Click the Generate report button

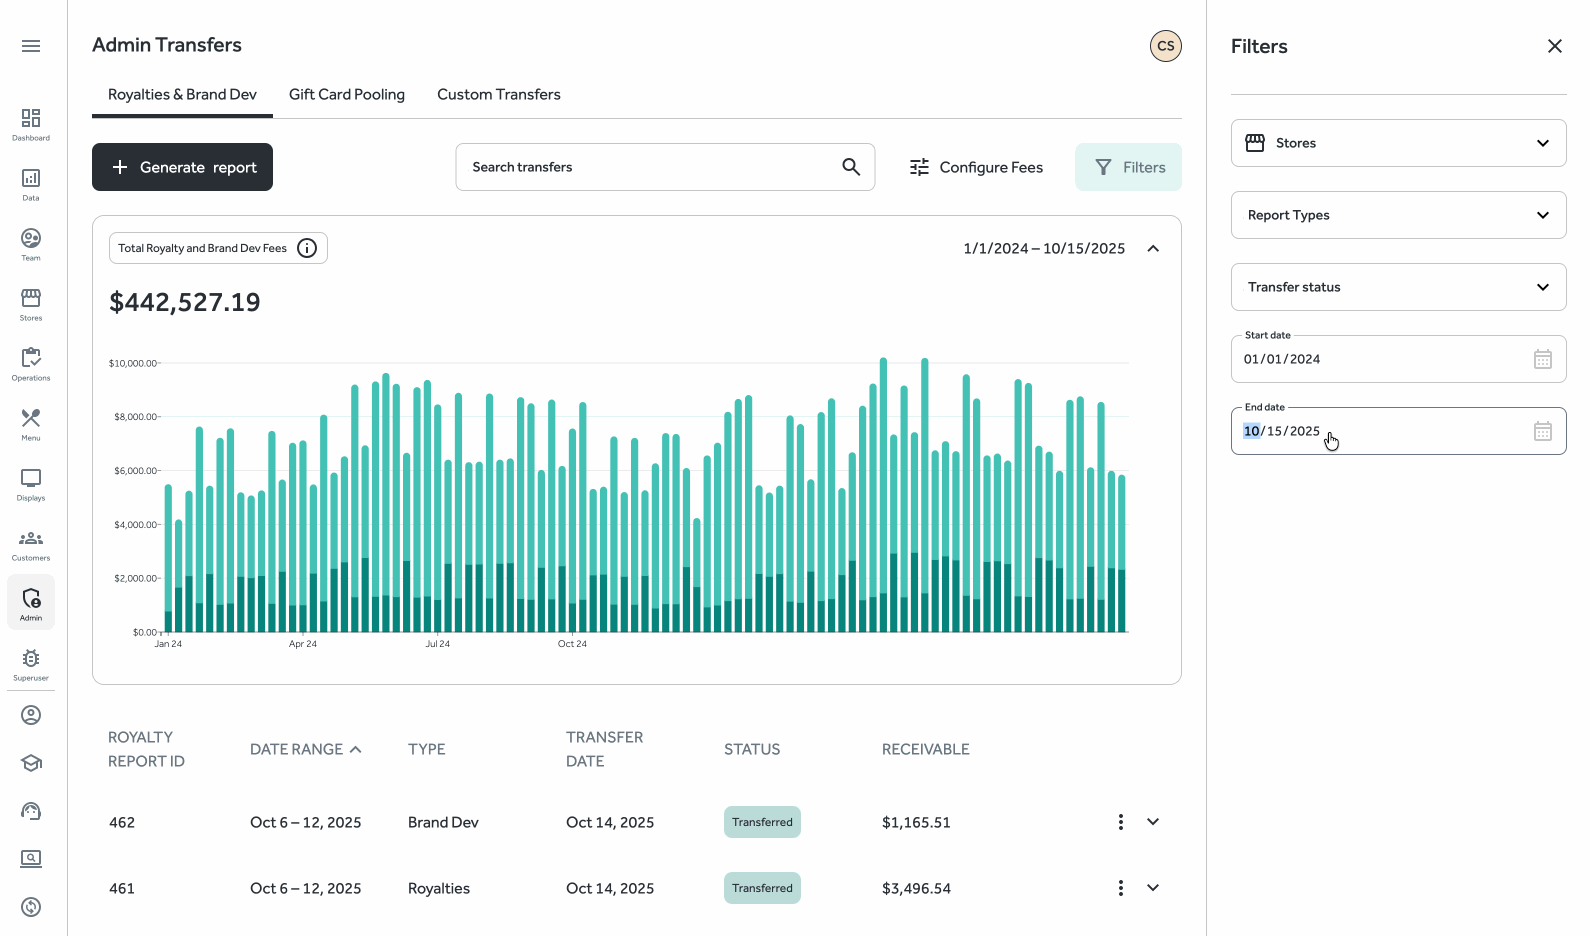pyautogui.click(x=182, y=167)
